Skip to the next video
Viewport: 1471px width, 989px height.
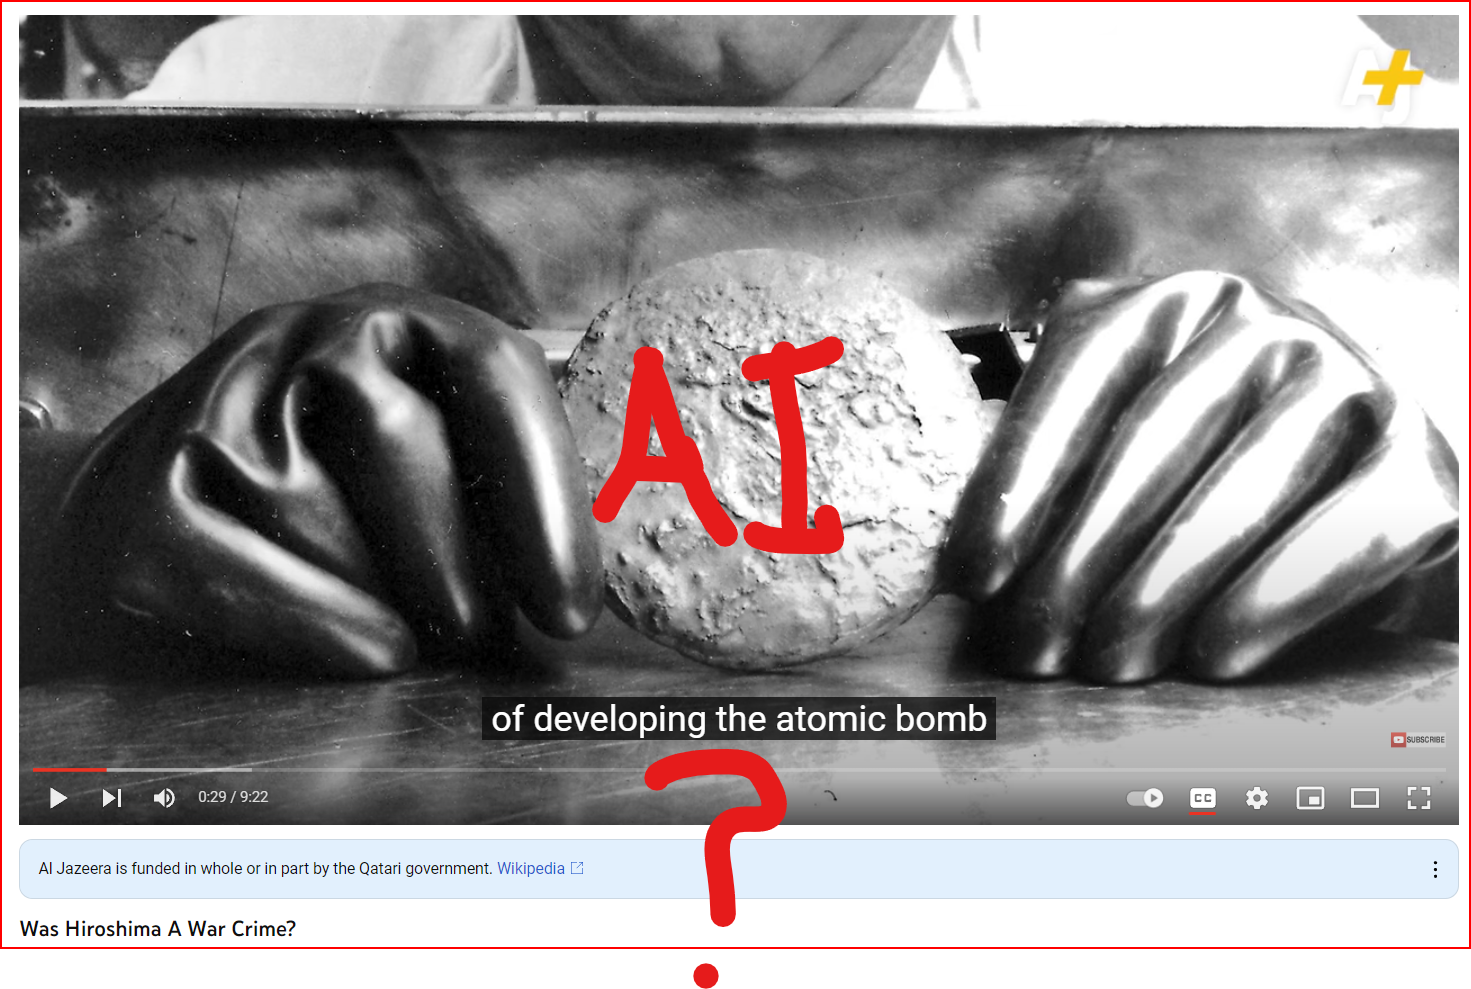[112, 798]
